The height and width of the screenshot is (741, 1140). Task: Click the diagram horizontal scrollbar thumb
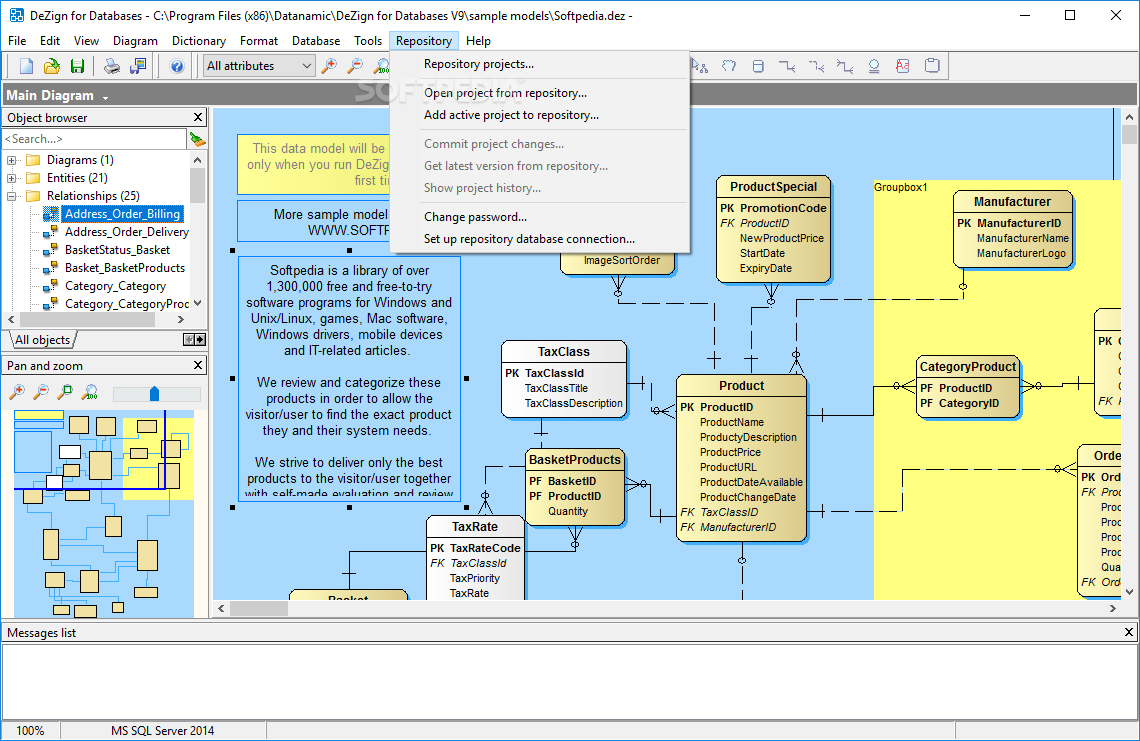pos(259,609)
